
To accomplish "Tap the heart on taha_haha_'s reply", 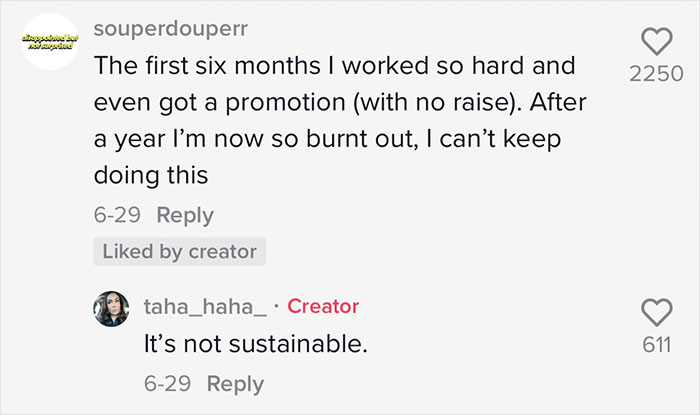I will [x=657, y=314].
